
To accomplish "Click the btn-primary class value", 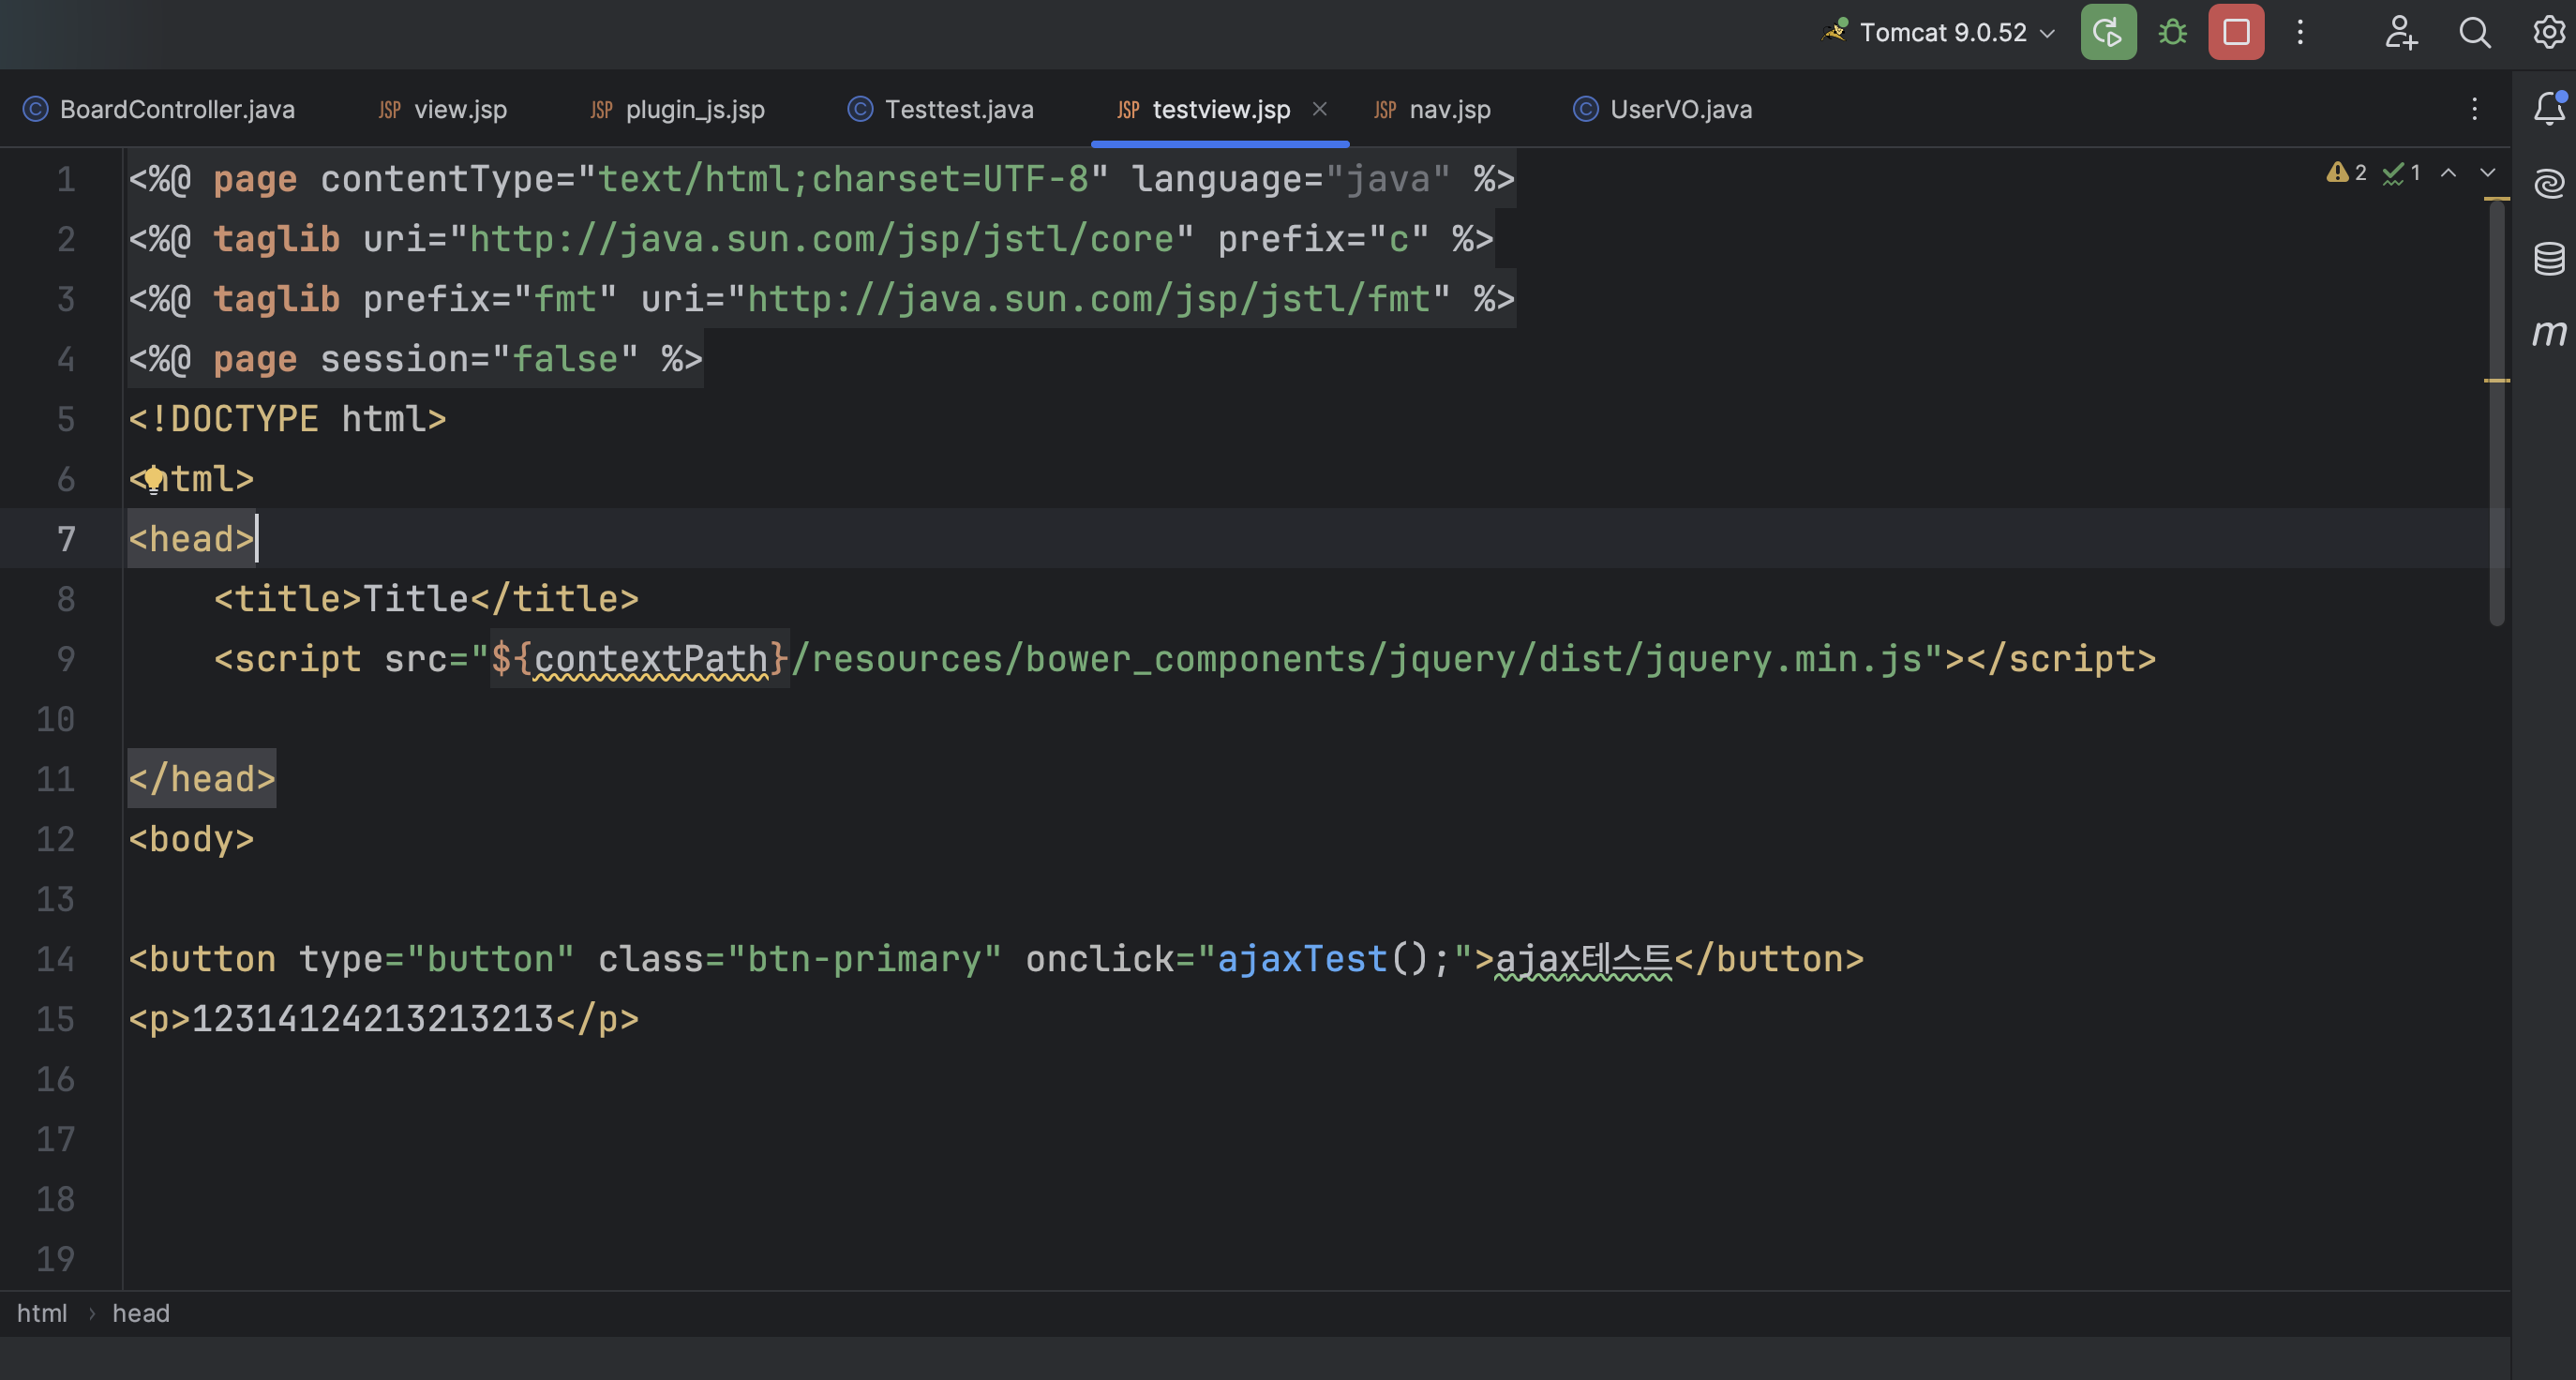I will 864,959.
